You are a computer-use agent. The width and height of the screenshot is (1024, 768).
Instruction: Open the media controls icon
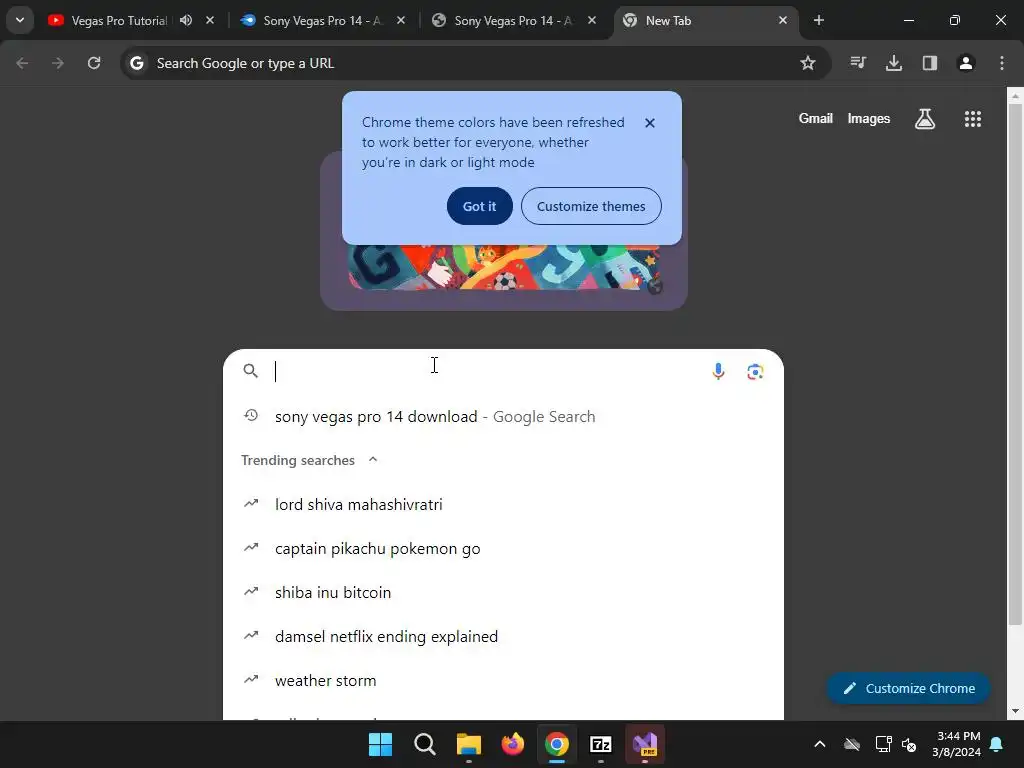(x=858, y=63)
